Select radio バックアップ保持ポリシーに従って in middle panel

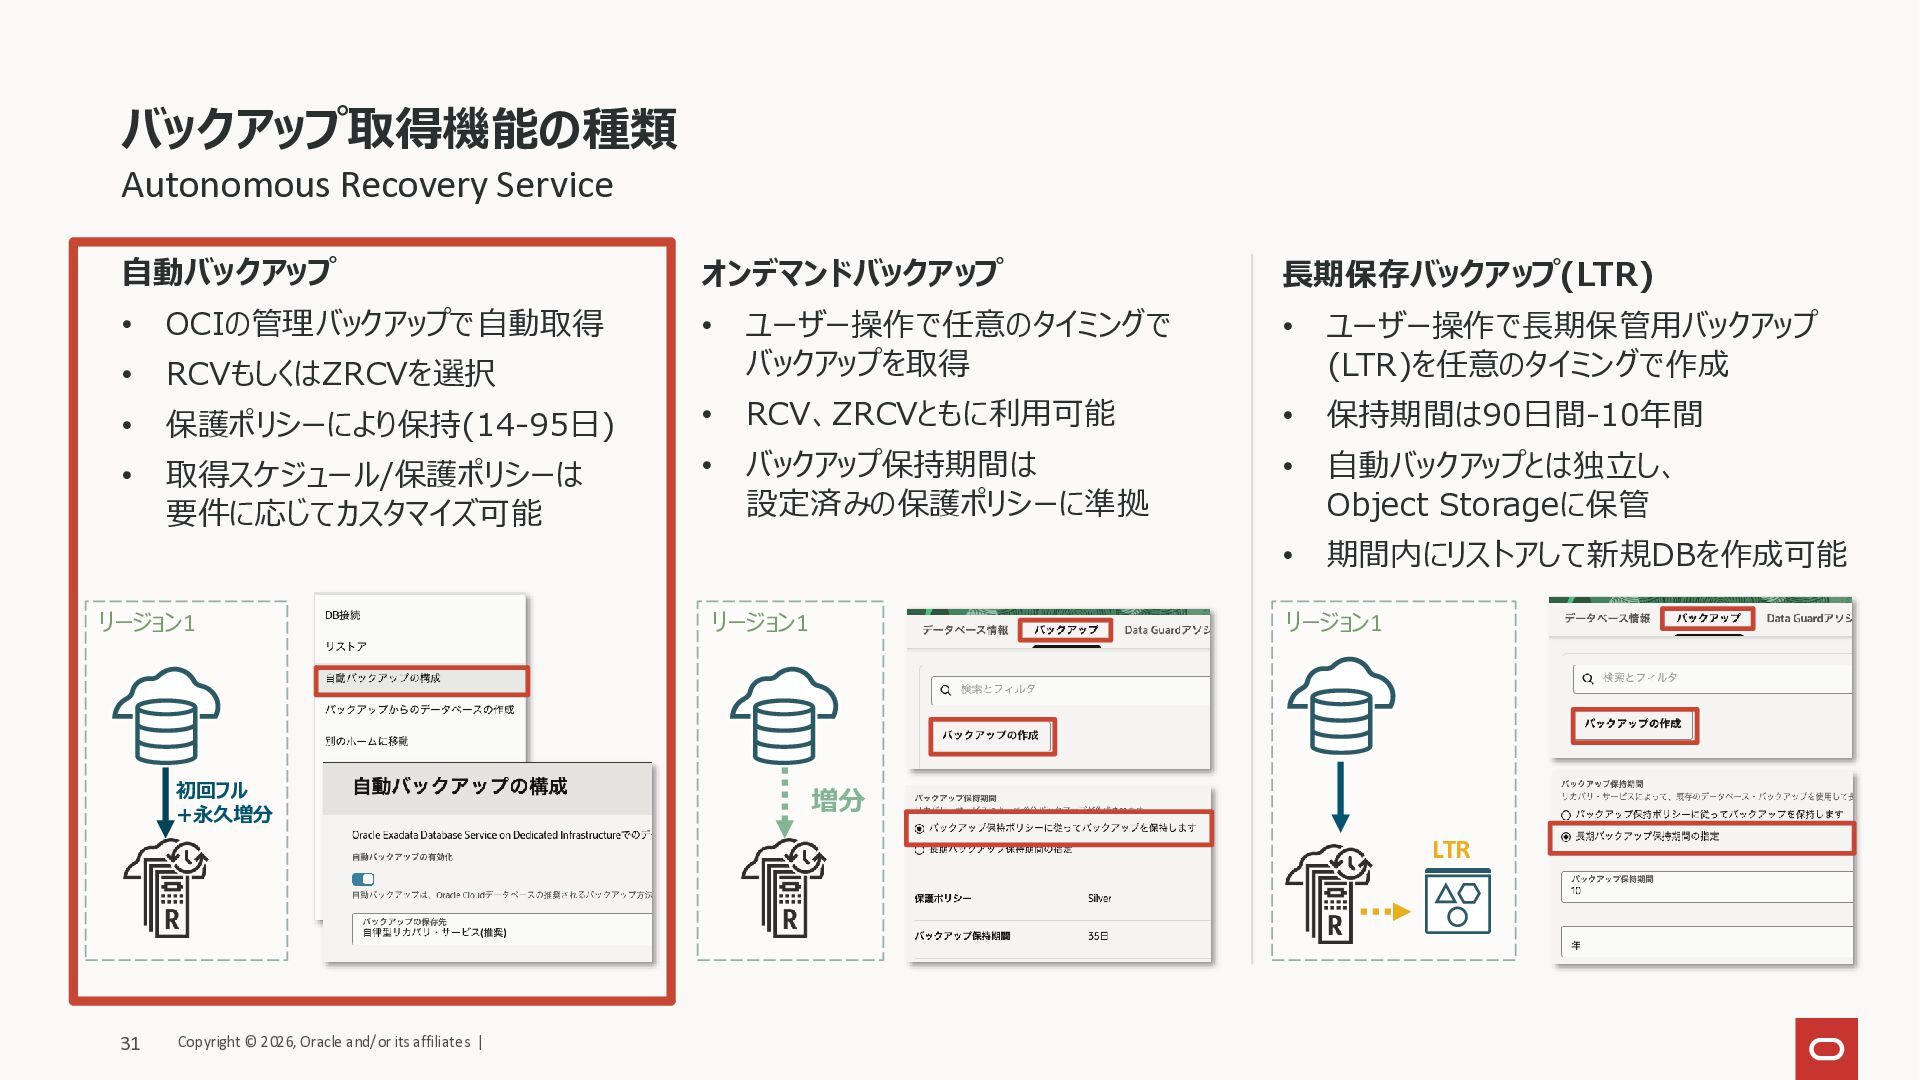click(920, 829)
